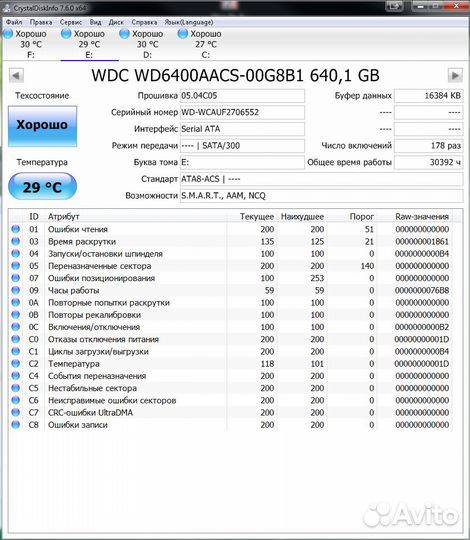The height and width of the screenshot is (540, 470).
Task: Open the Сервис menu
Action: [x=71, y=22]
